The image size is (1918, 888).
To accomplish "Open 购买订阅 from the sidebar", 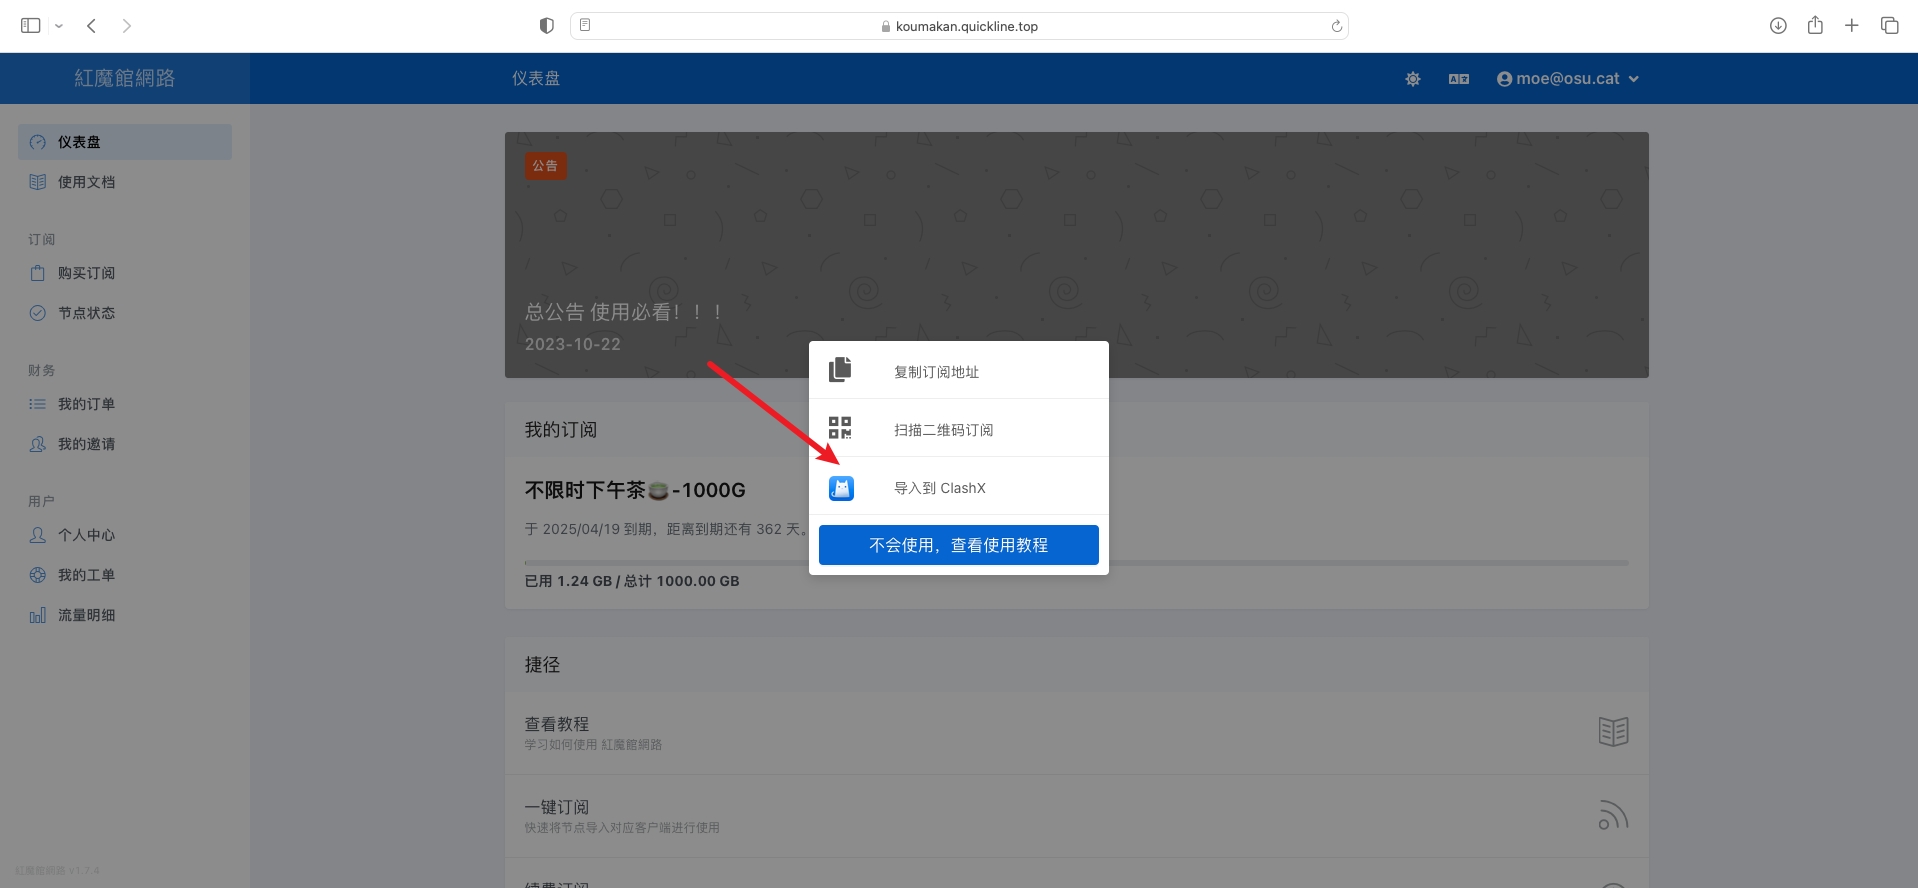I will point(86,273).
